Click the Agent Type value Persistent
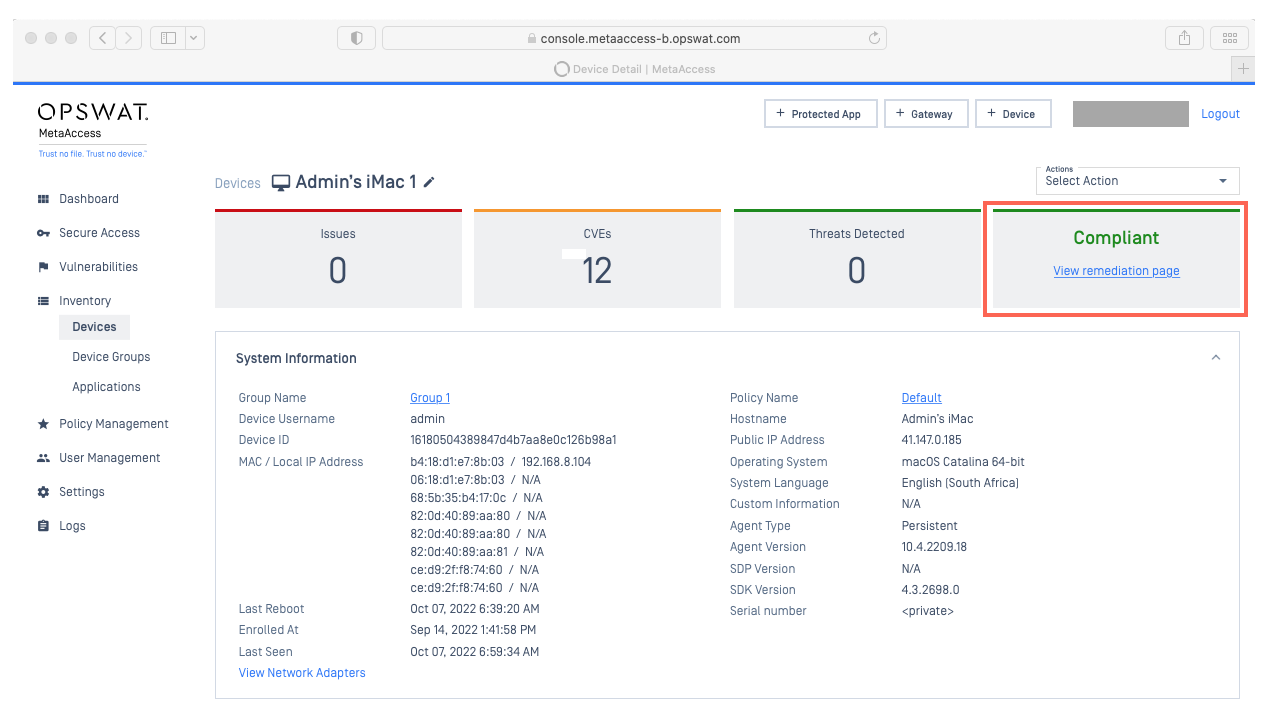The image size is (1264, 727). [x=929, y=526]
